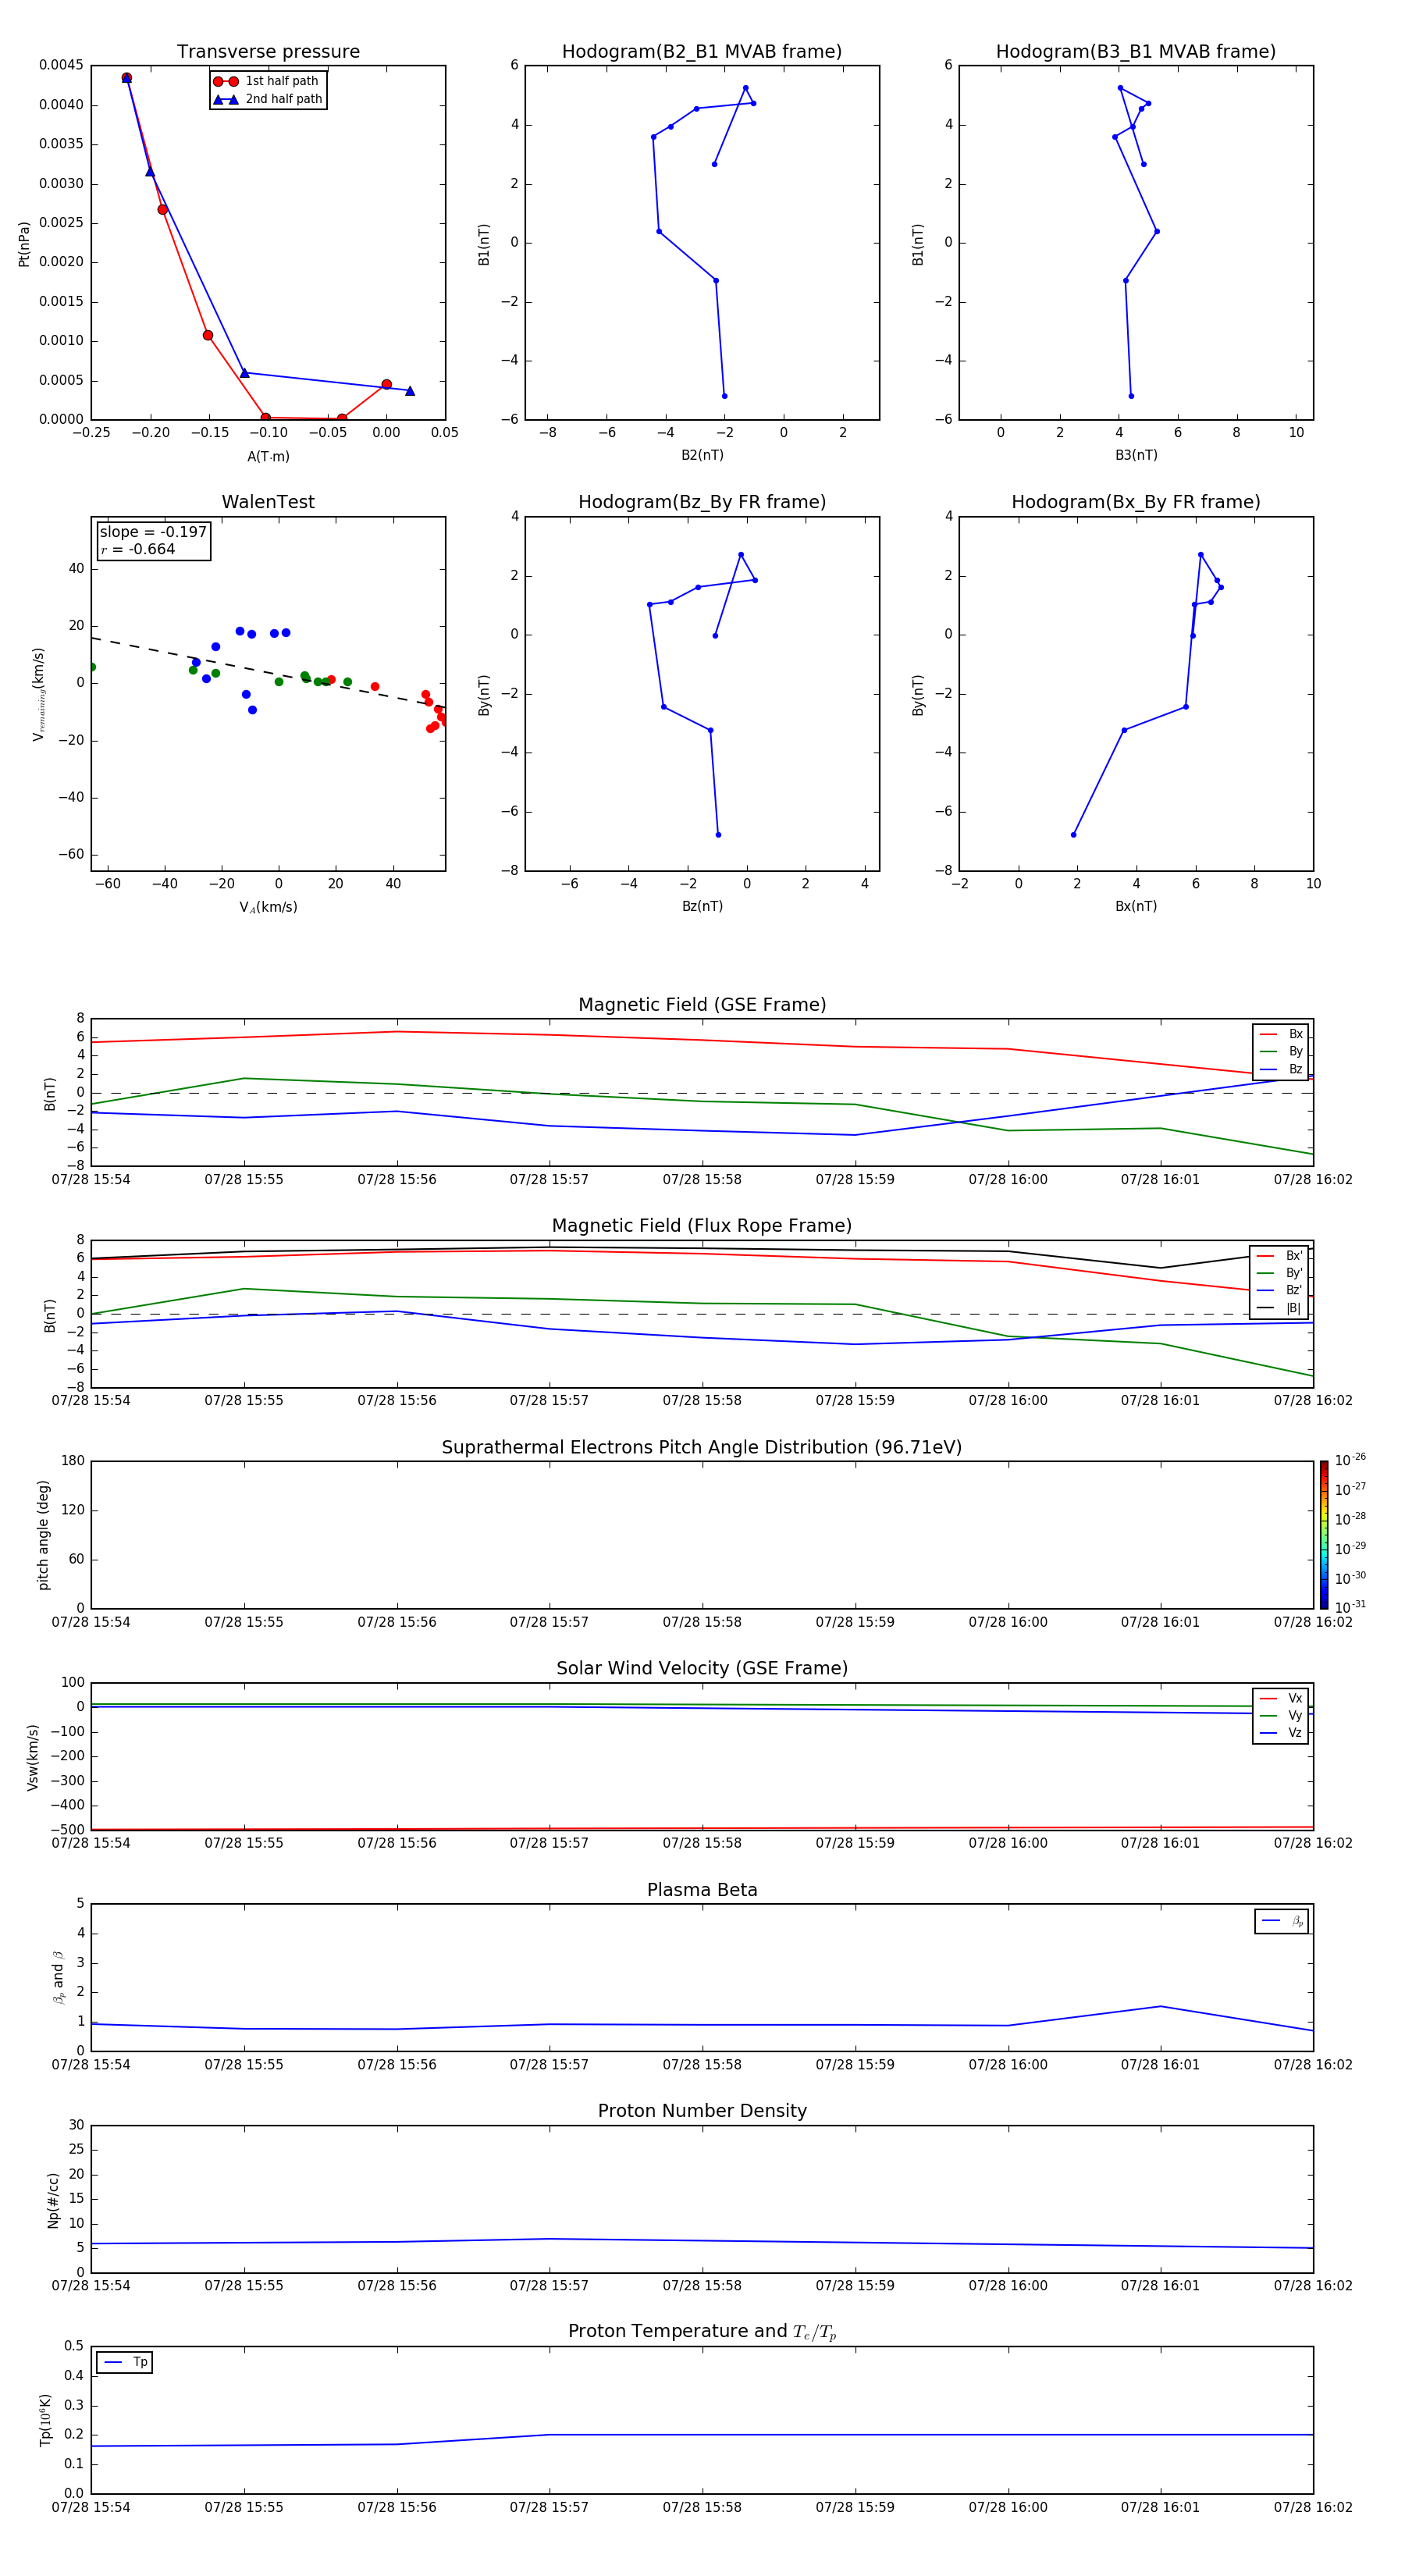Click the 'pitch angle (deg)' axis label

pos(43,1535)
